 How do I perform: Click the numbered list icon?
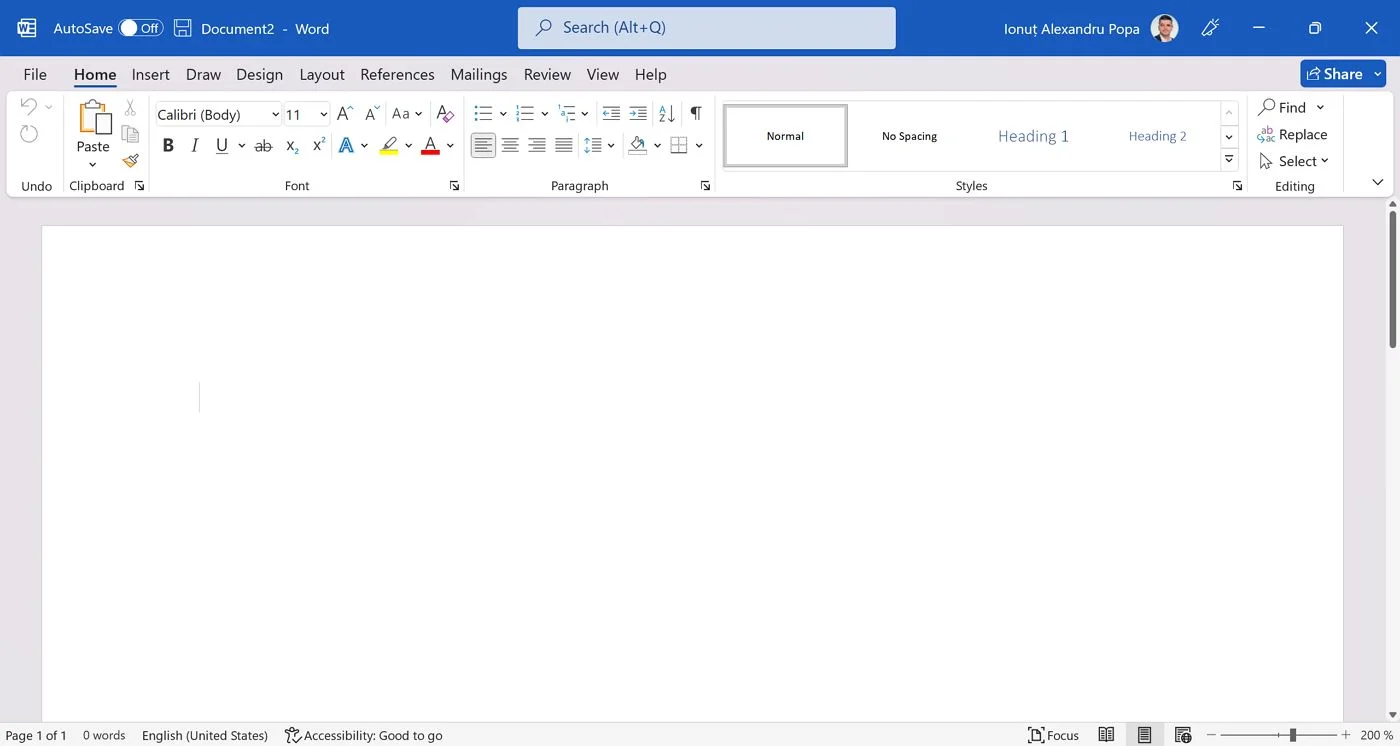[x=524, y=114]
